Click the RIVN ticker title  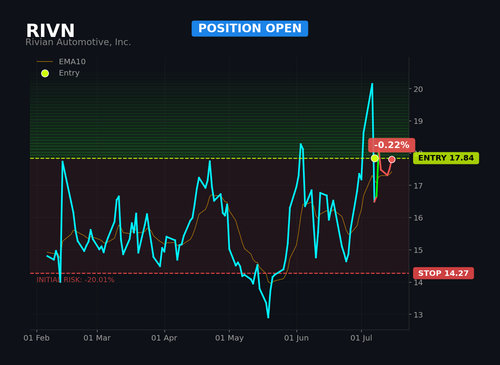[50, 31]
